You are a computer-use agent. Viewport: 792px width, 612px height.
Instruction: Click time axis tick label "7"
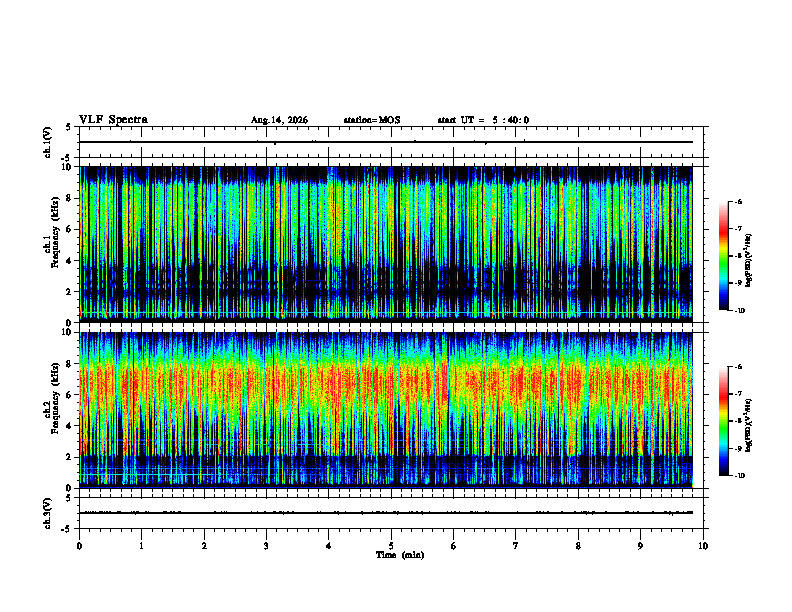[515, 546]
